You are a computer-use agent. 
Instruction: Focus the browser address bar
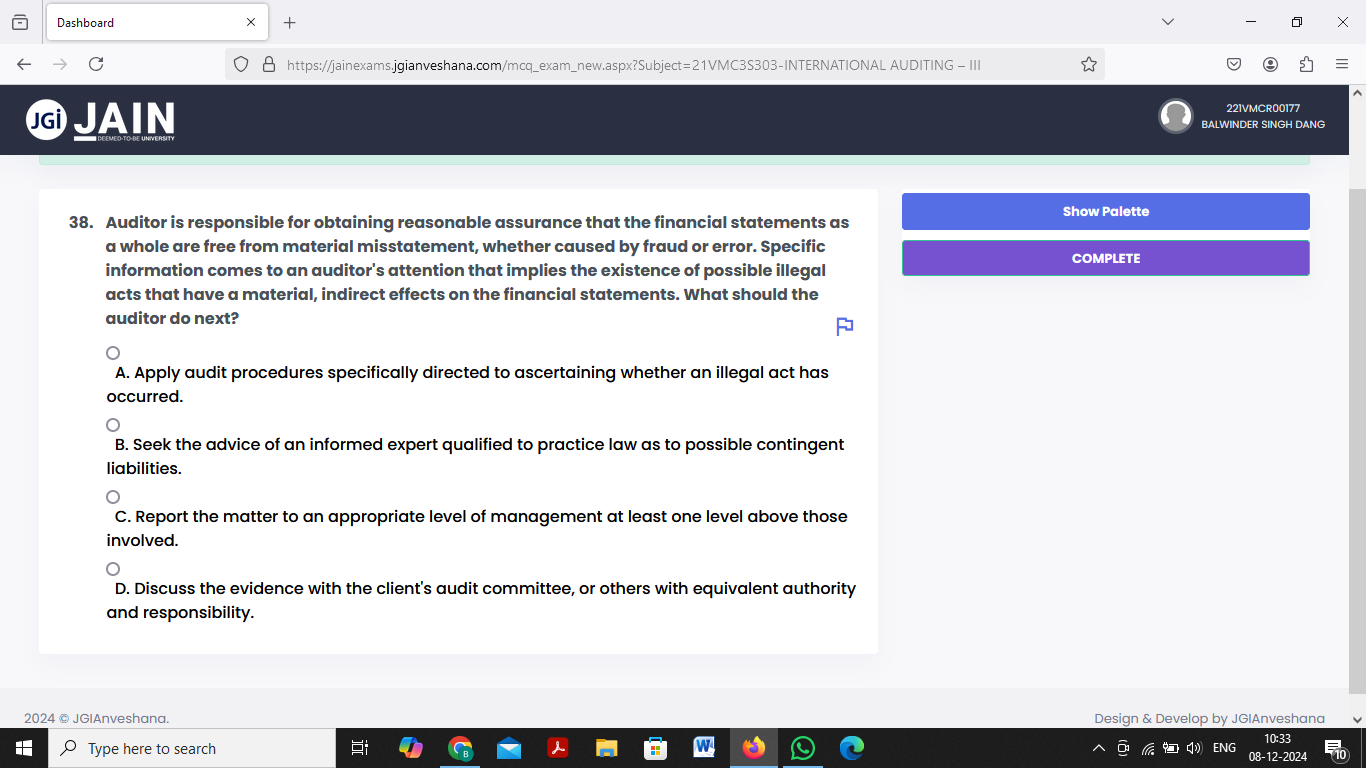(x=665, y=64)
